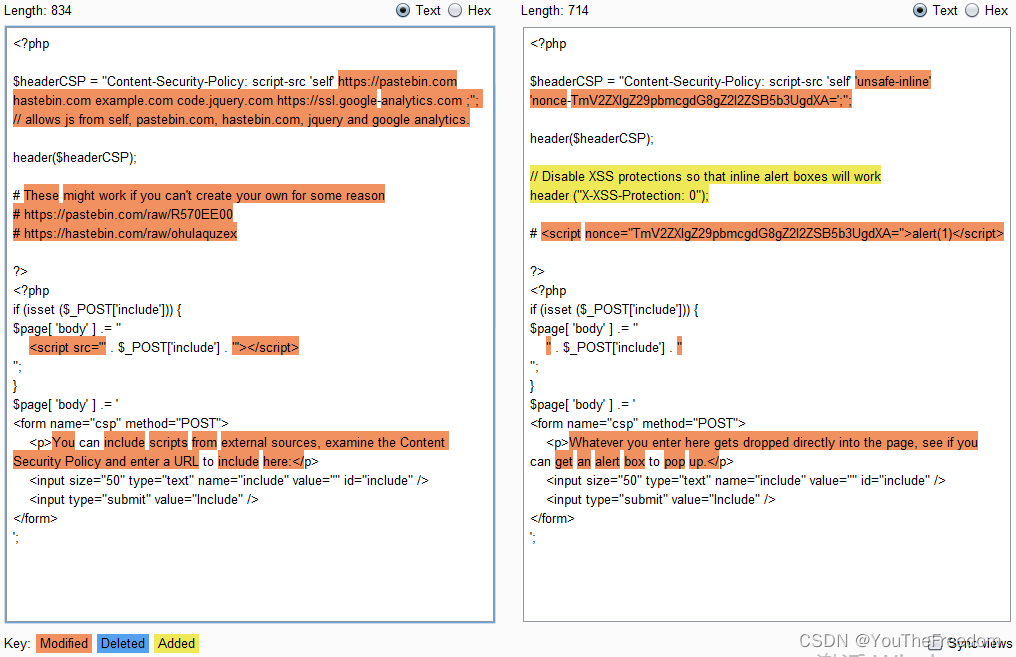Viewport: 1016px width, 657px height.
Task: Click the '<p>You can include scripts' line
Action: [237, 443]
